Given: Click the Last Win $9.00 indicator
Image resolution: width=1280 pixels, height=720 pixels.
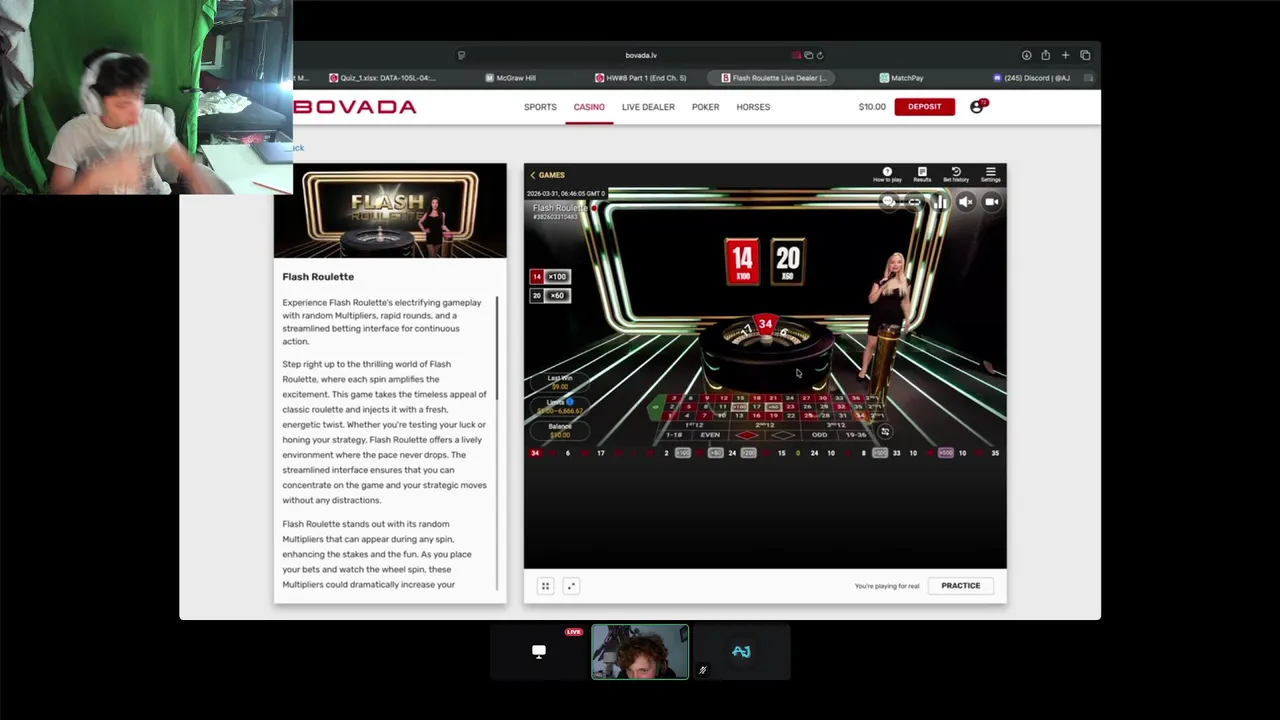Looking at the screenshot, I should [560, 382].
